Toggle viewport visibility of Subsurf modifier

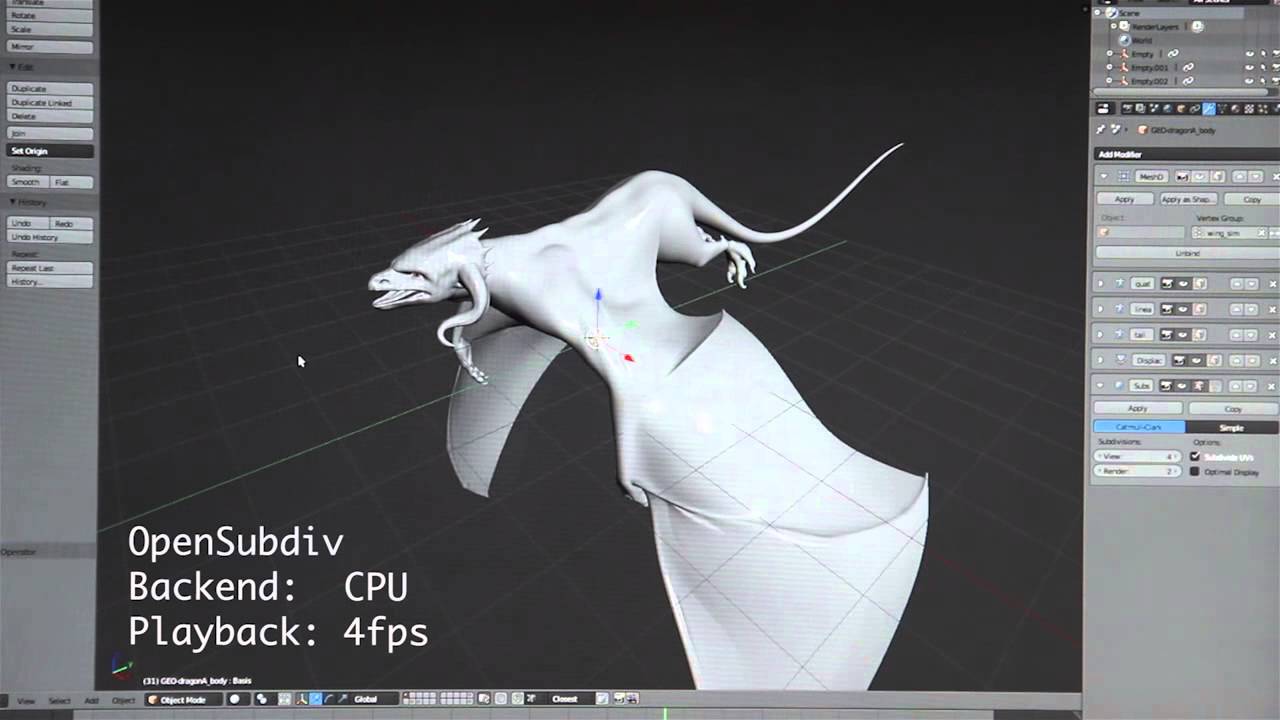click(x=1181, y=386)
